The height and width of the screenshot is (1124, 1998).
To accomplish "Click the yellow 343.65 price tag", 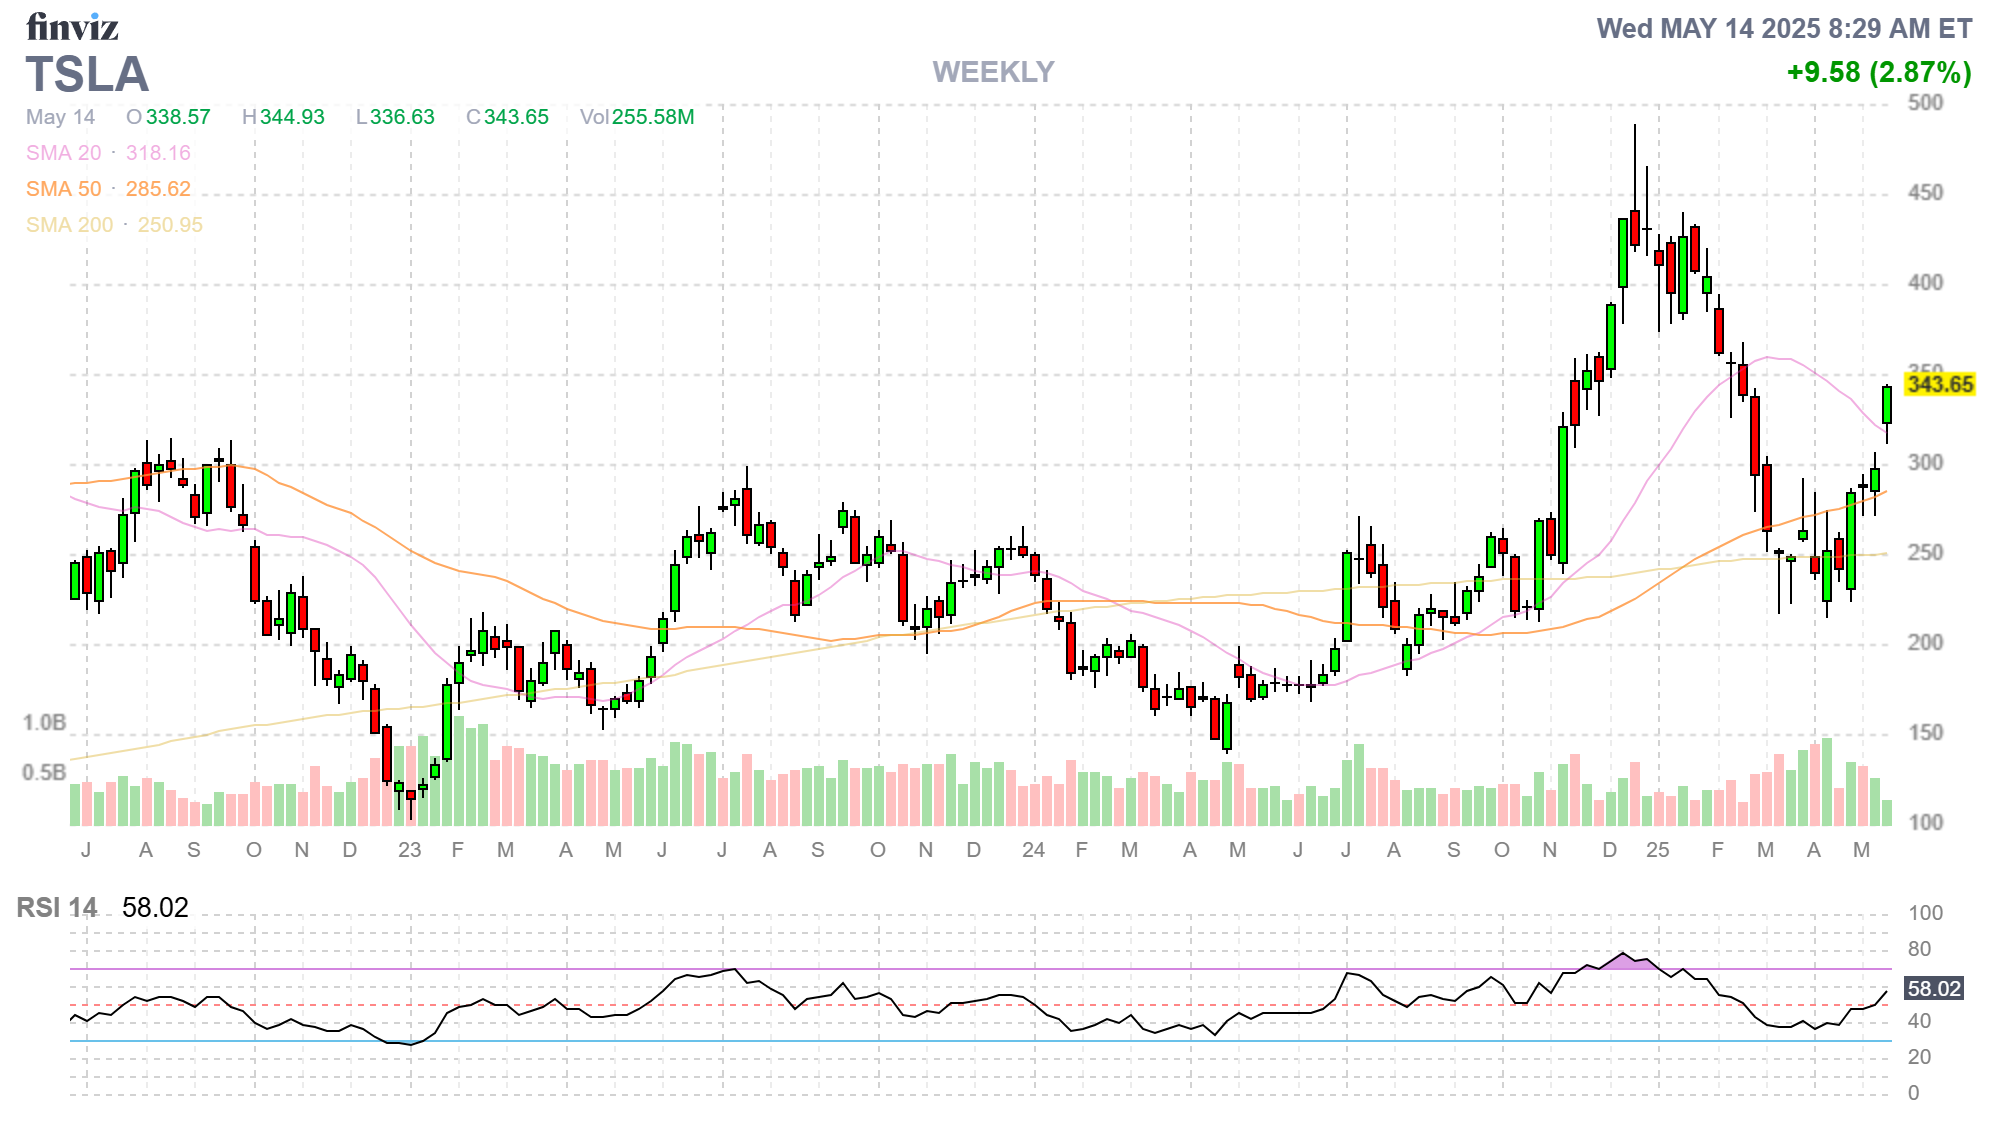I will (x=1939, y=385).
